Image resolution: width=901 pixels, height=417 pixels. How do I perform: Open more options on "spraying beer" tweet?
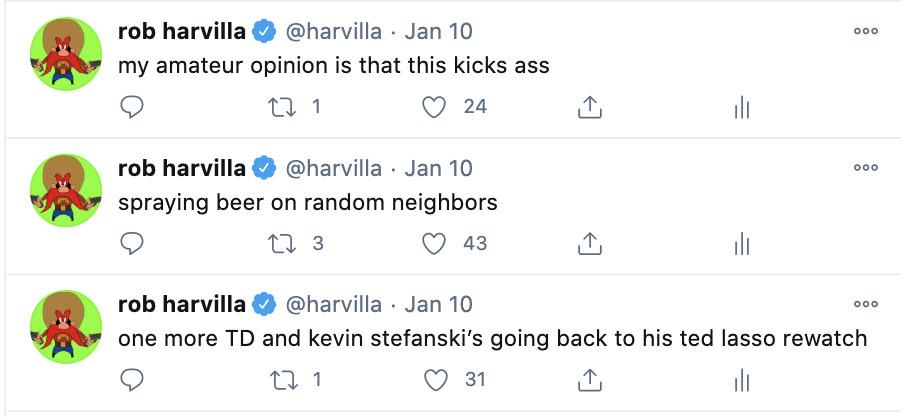coord(865,168)
